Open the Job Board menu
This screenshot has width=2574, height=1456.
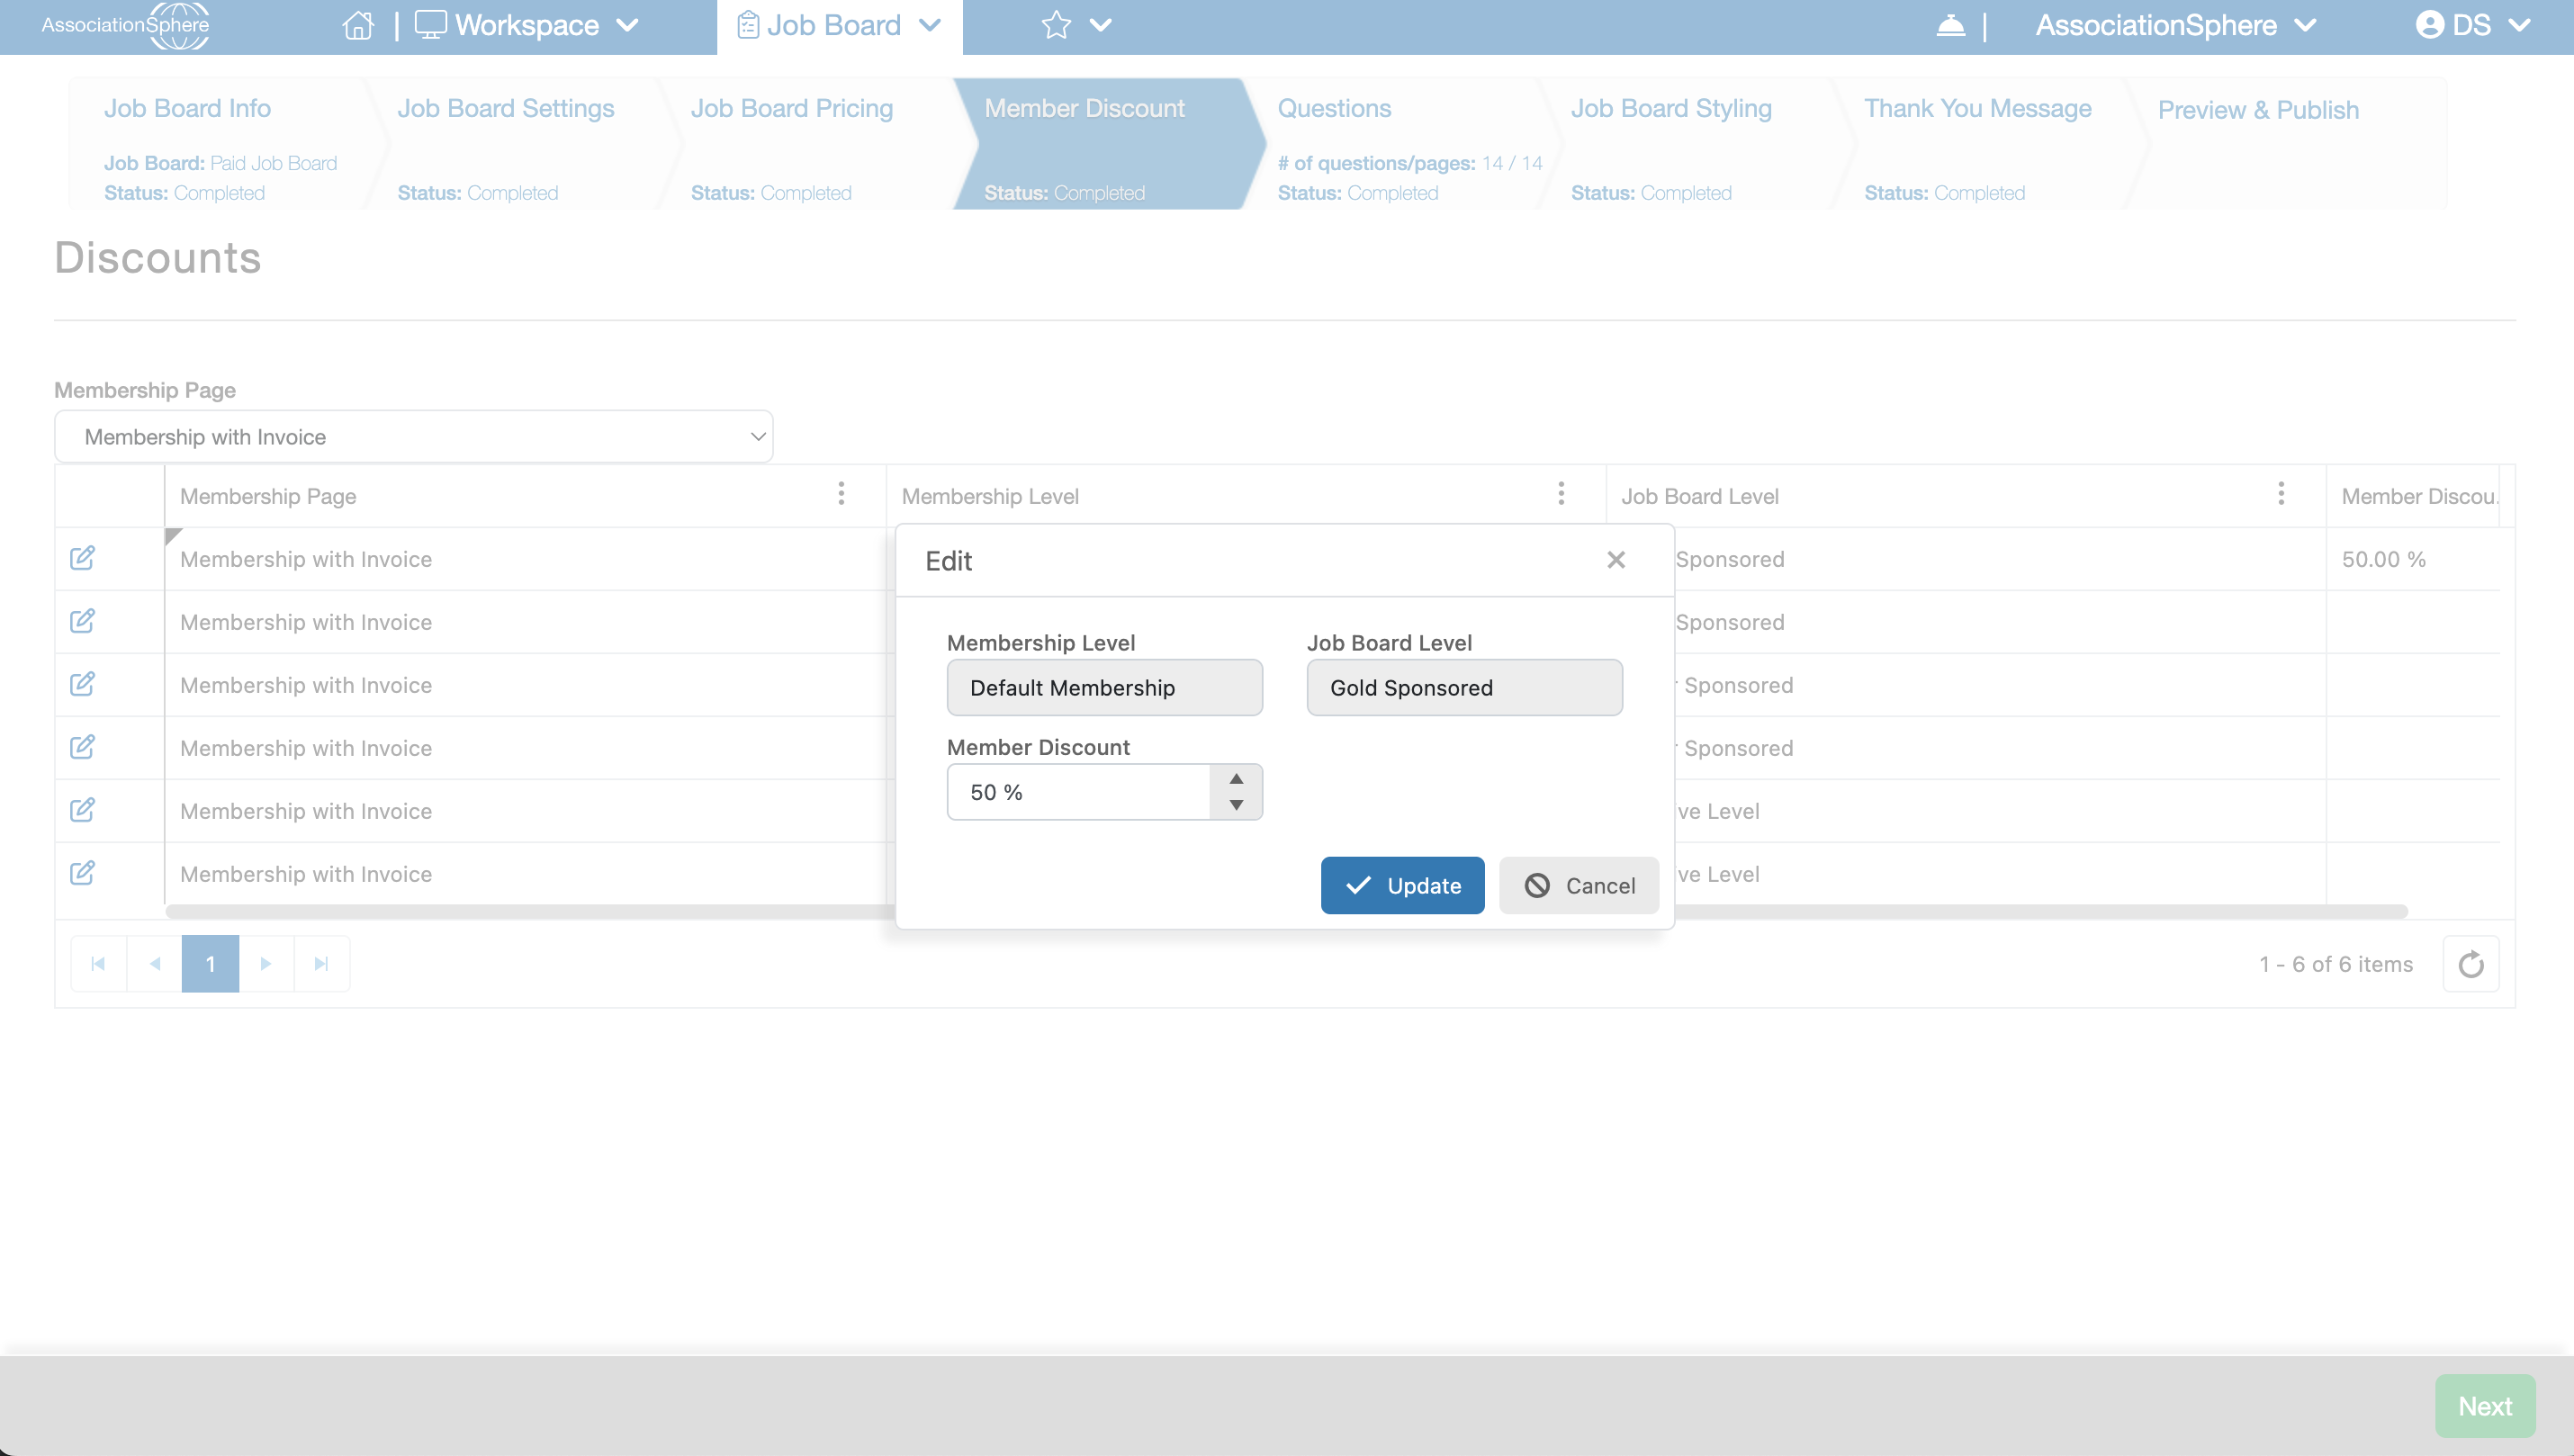tap(840, 25)
